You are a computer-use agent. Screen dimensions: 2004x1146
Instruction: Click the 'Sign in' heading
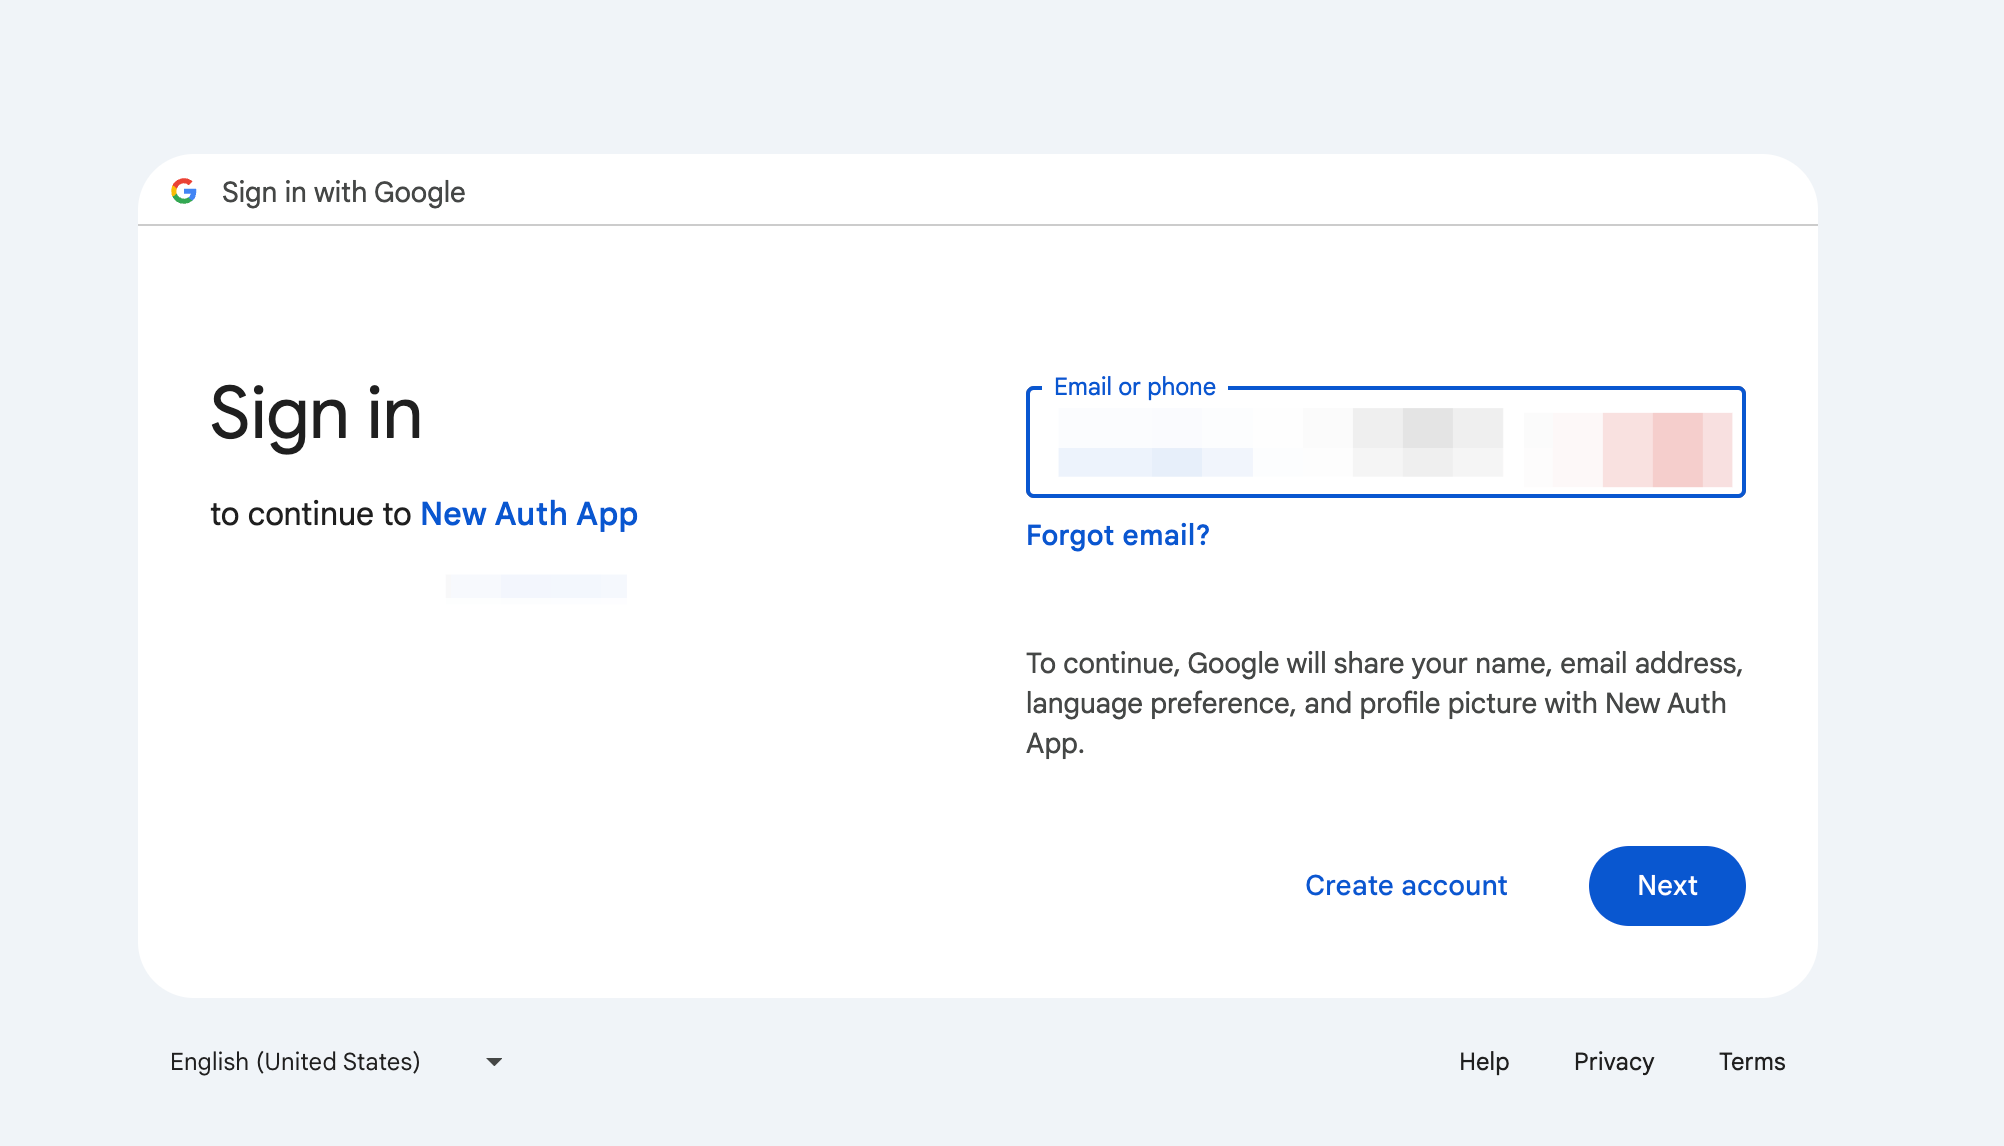[316, 414]
